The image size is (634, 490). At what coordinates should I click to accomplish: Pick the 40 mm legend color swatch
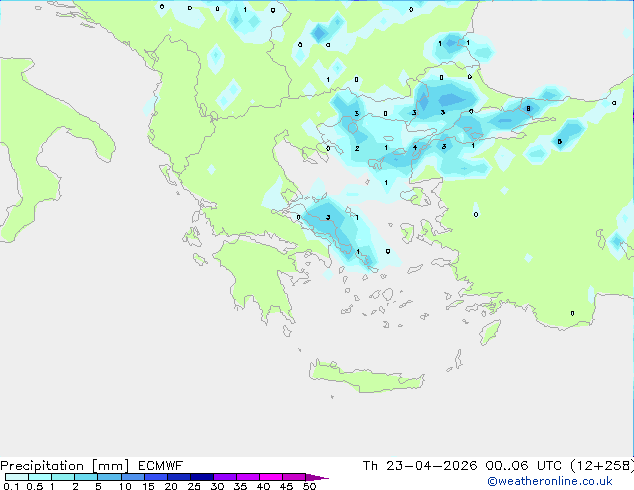pyautogui.click(x=271, y=477)
